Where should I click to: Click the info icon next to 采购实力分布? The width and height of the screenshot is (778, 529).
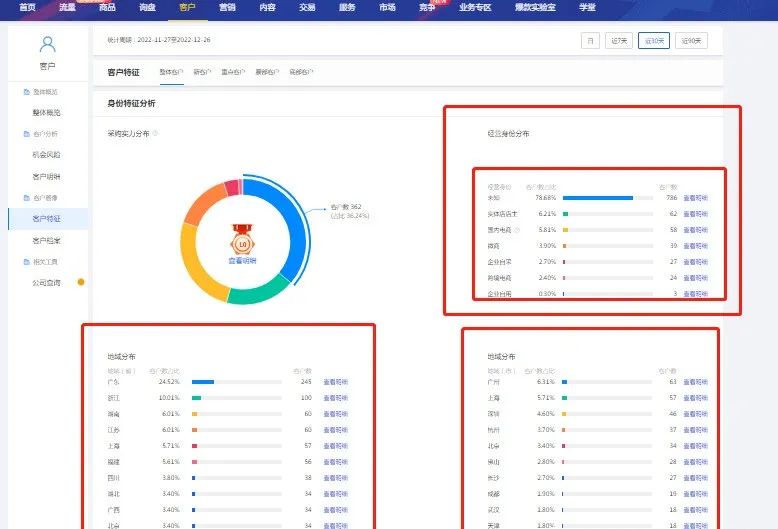[x=155, y=133]
